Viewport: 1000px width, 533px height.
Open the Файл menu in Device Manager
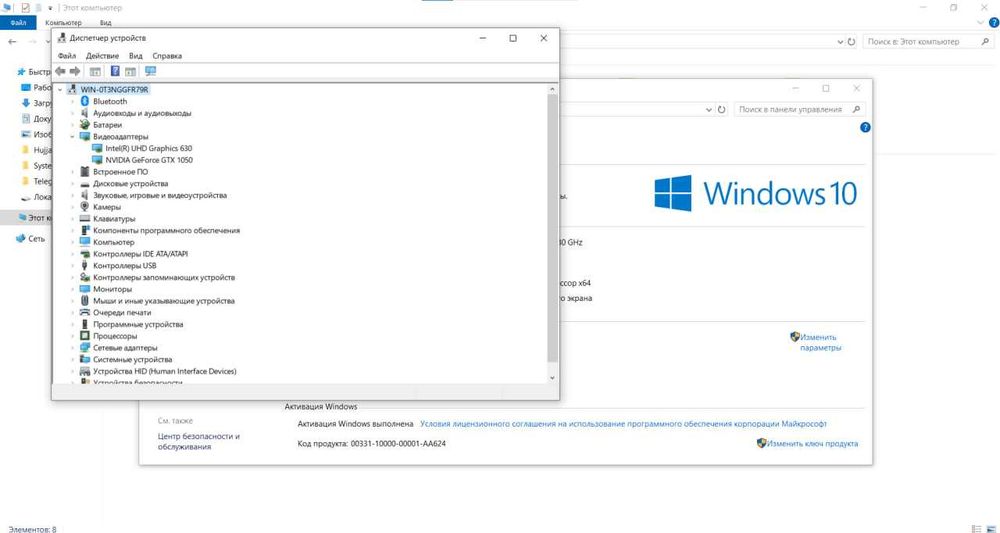pyautogui.click(x=66, y=55)
